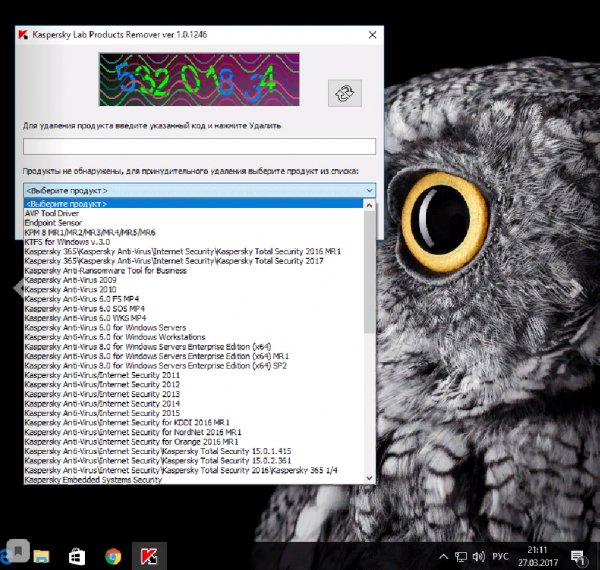
Task: Switch input language via РУС indicator
Action: pyautogui.click(x=501, y=556)
